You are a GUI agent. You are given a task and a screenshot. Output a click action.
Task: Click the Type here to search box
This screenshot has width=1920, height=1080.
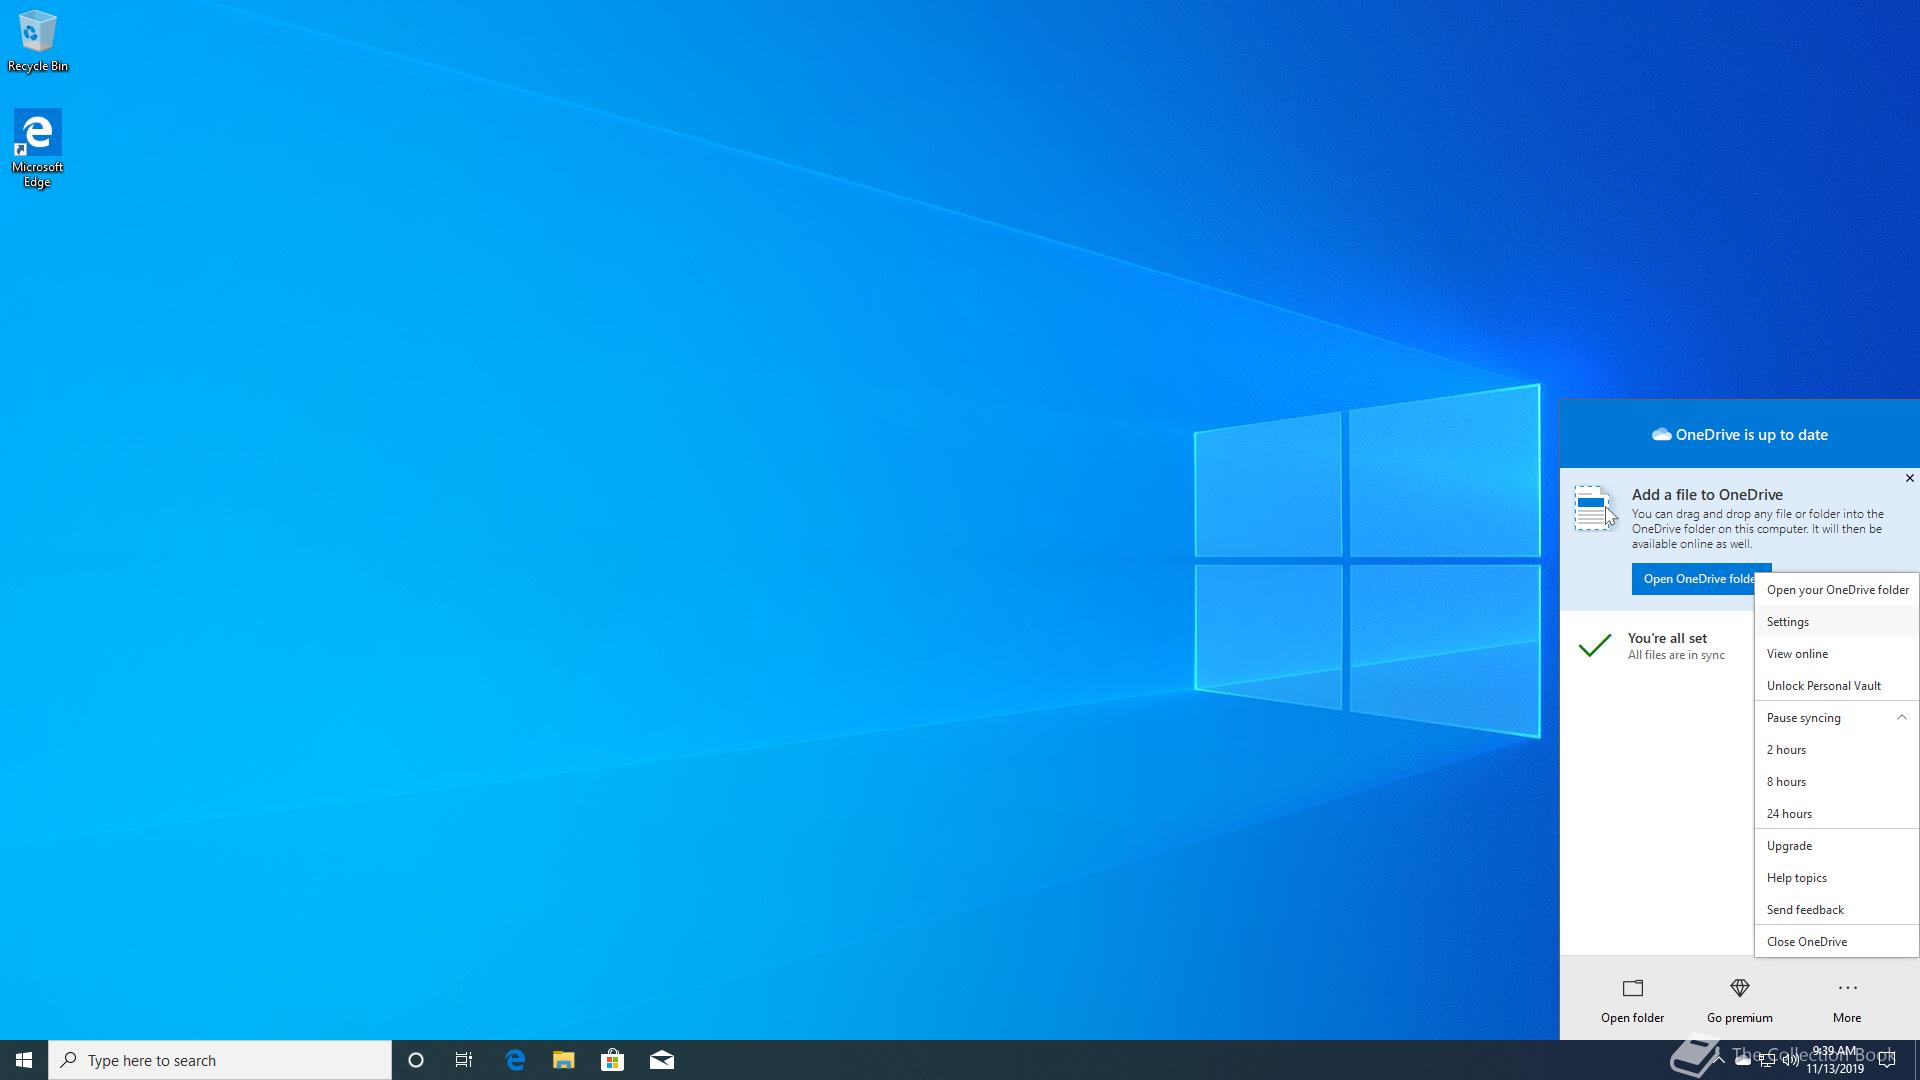(x=220, y=1060)
